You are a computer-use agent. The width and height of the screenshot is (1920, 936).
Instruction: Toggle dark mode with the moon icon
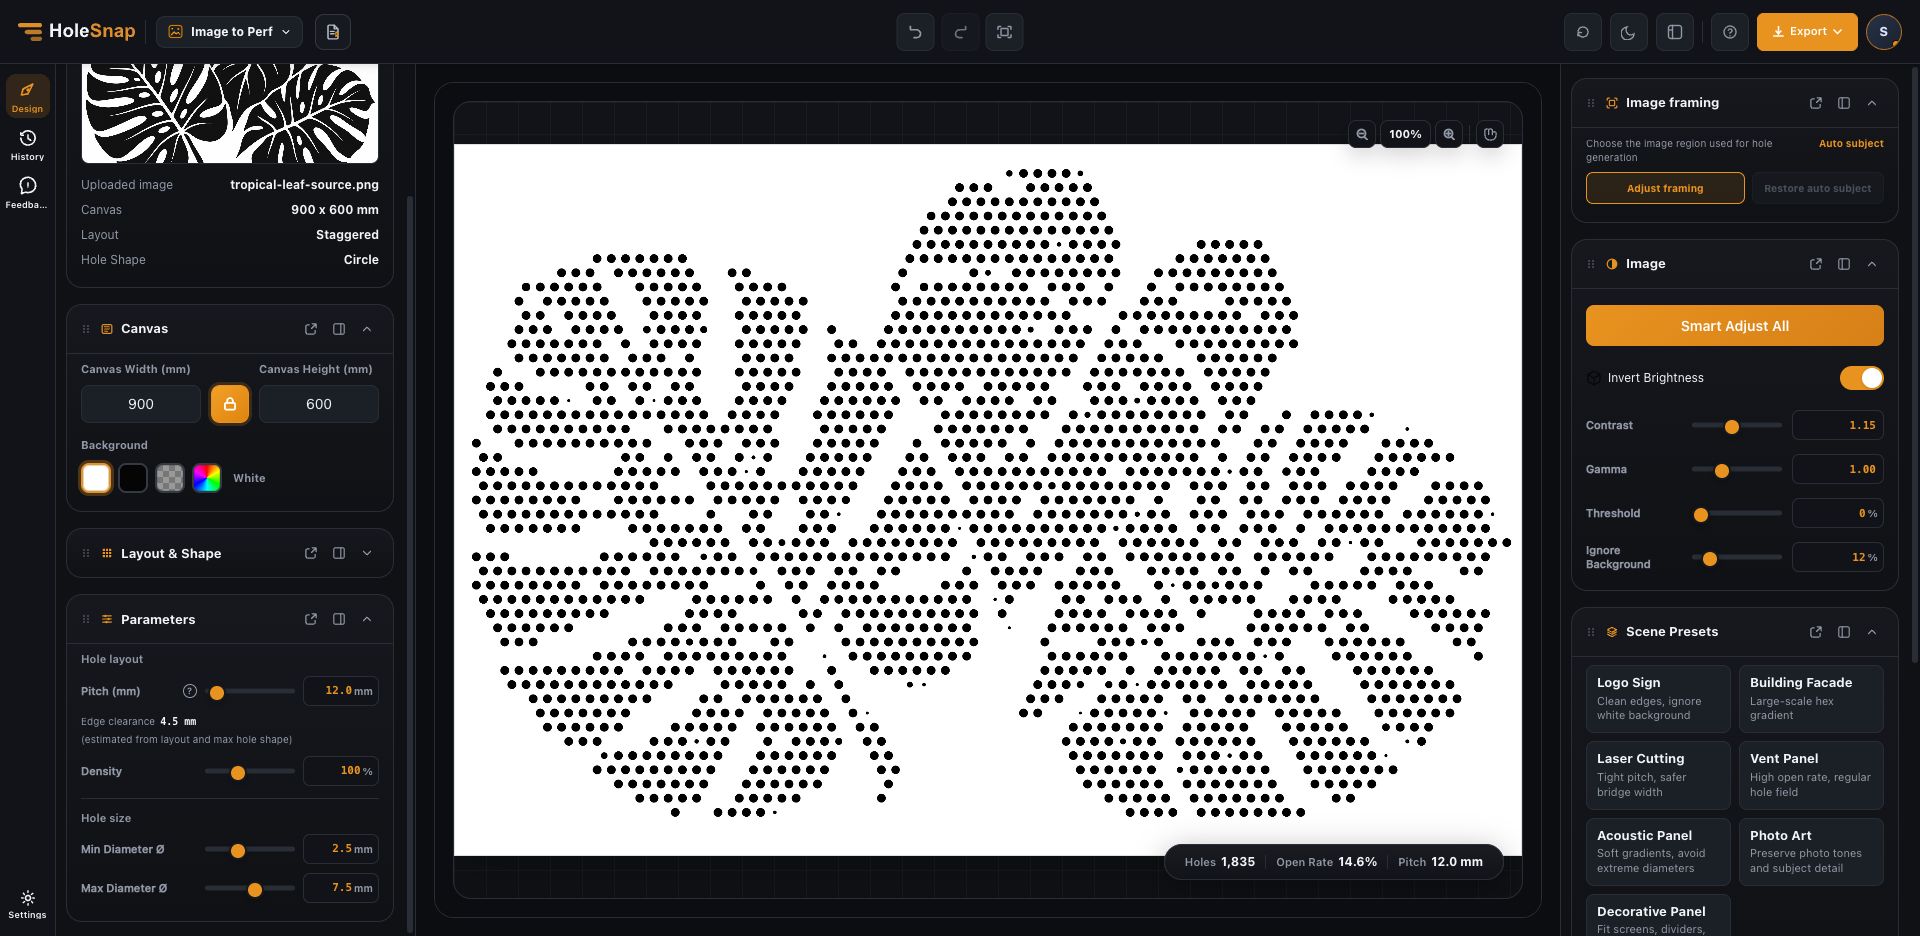pos(1628,32)
